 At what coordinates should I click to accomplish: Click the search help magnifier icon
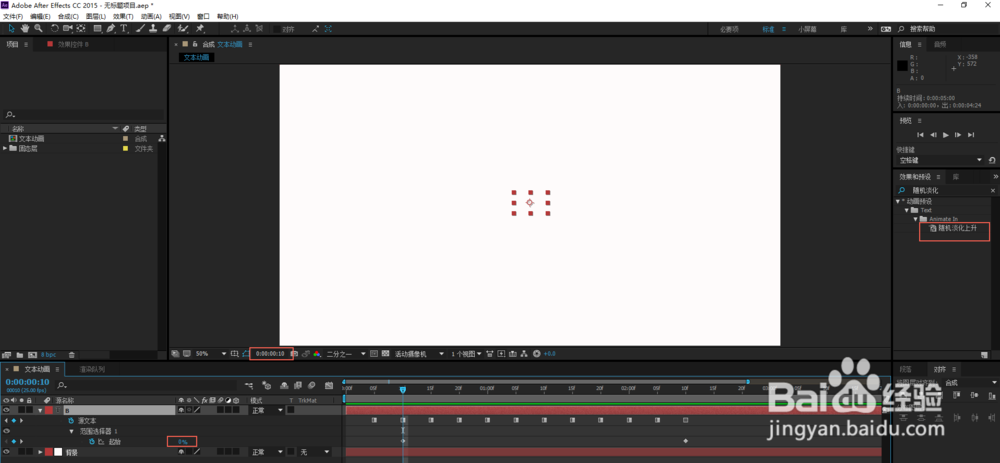[901, 29]
